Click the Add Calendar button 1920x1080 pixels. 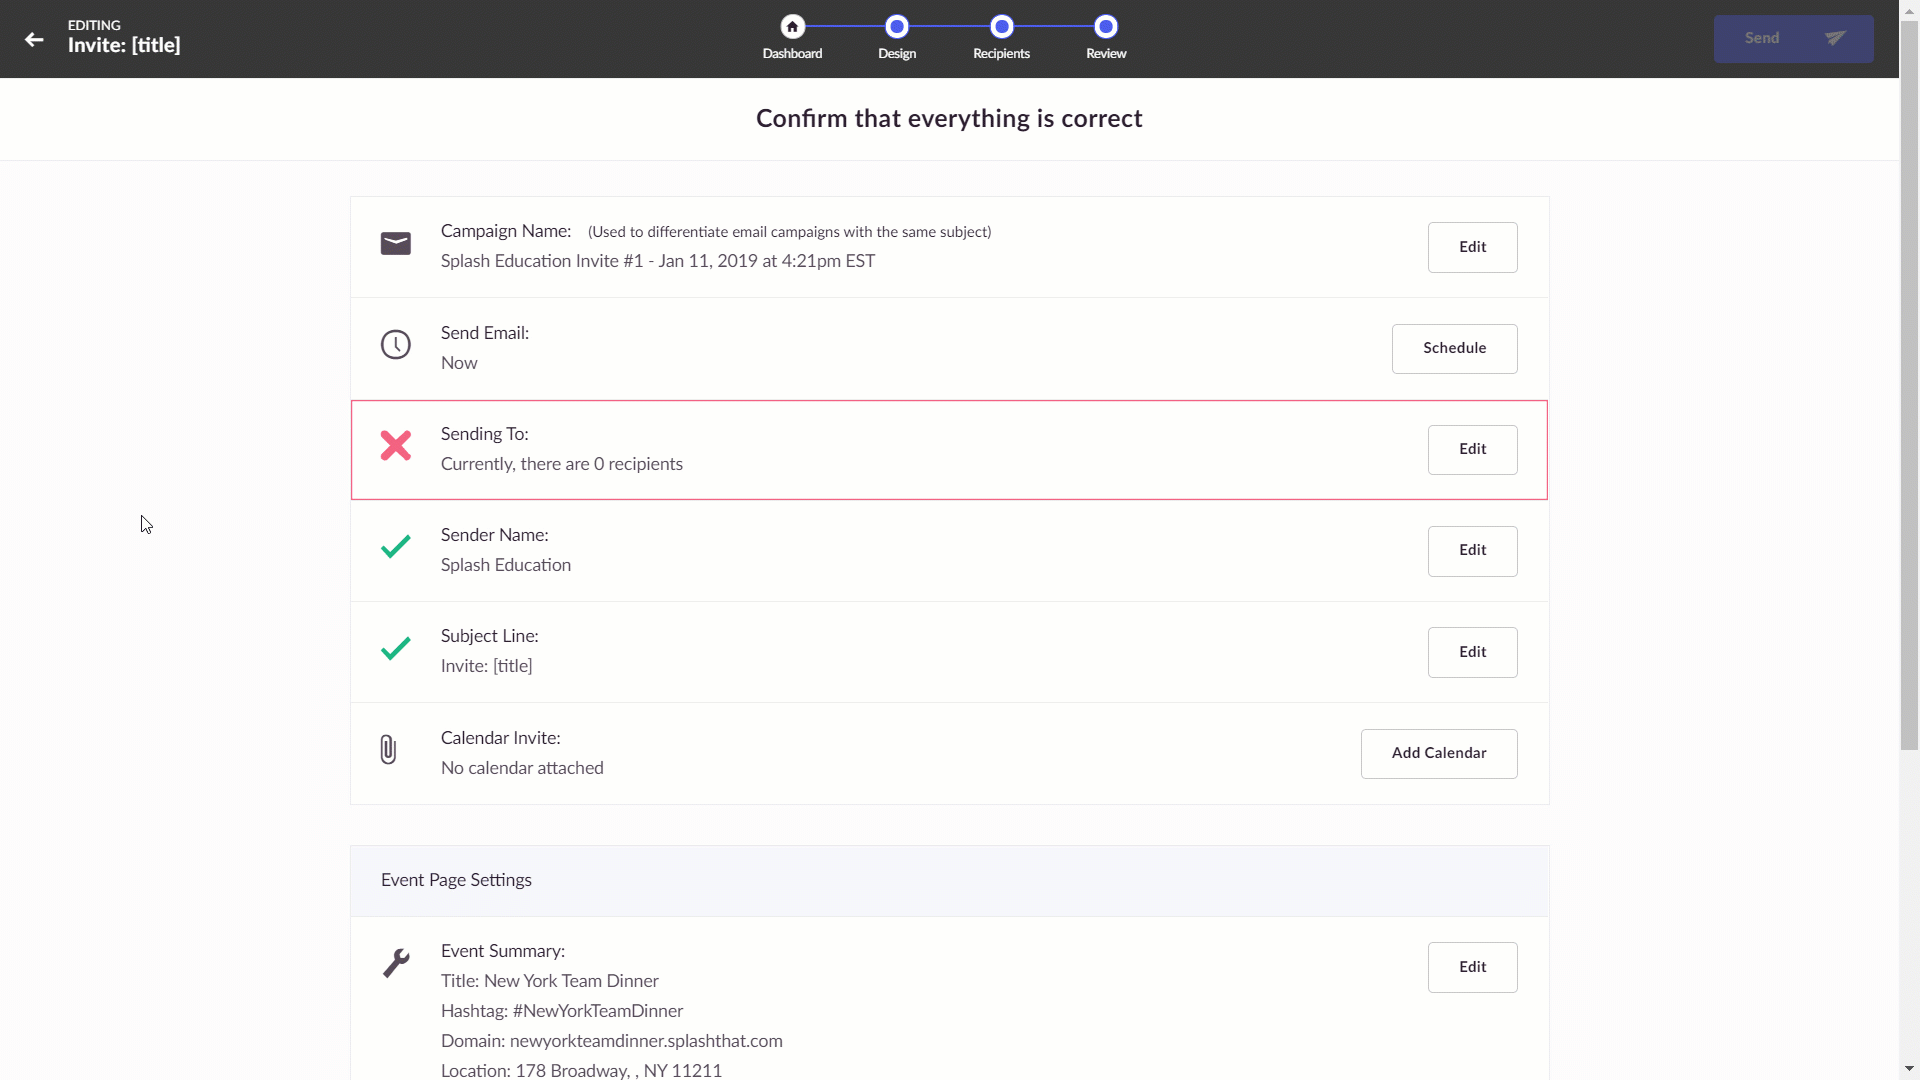coord(1438,753)
